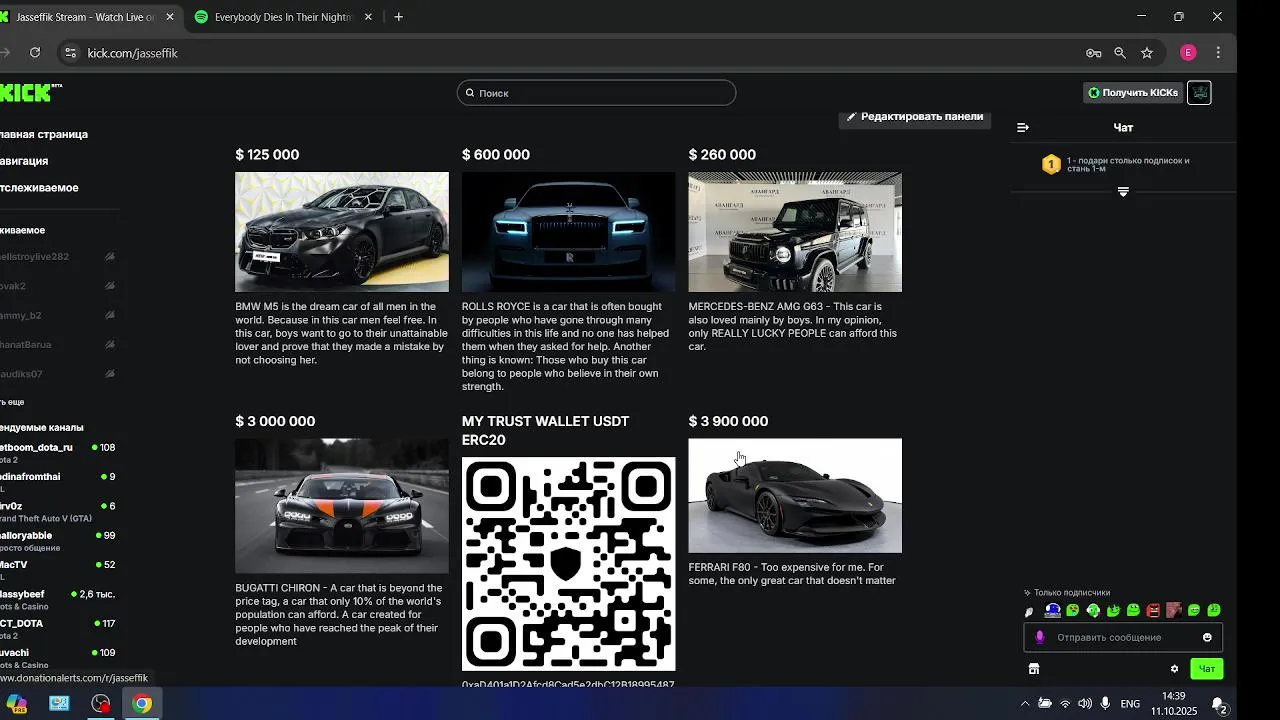Click the Get KICKs button

(x=1133, y=93)
